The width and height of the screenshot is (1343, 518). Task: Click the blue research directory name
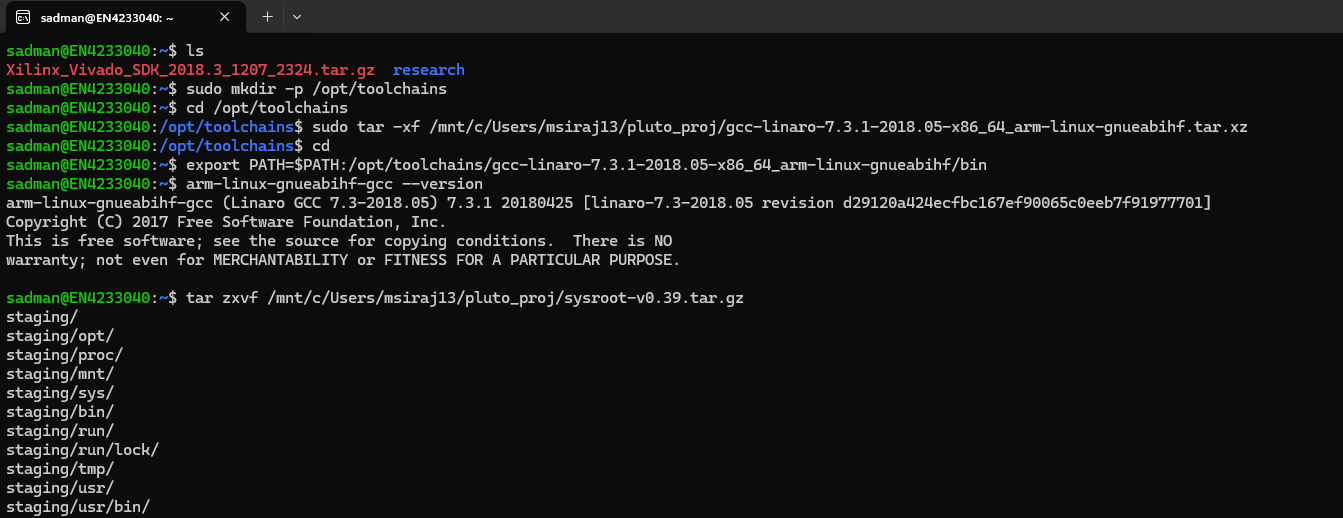pyautogui.click(x=428, y=70)
